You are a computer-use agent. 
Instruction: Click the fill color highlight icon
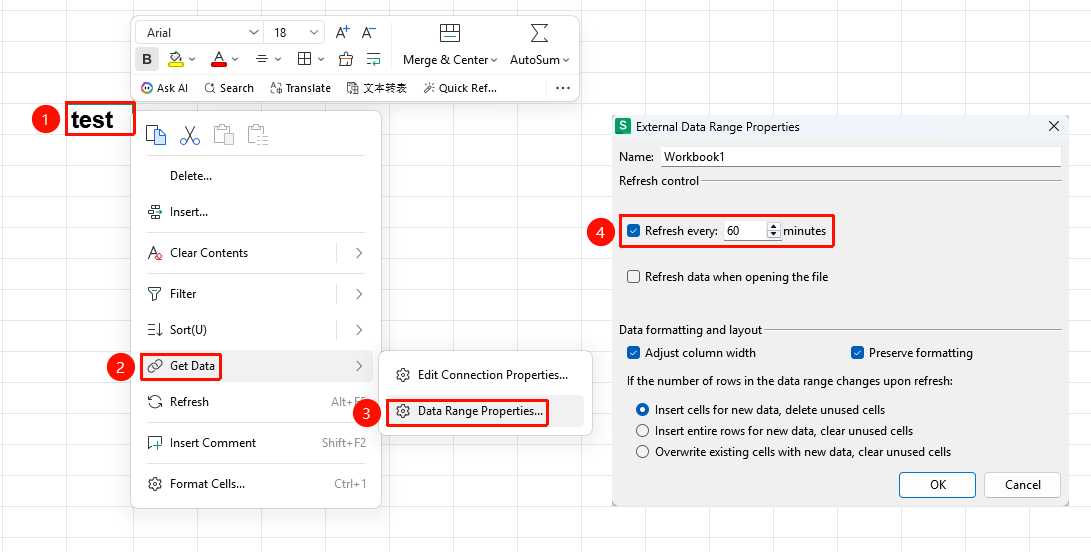click(x=175, y=59)
